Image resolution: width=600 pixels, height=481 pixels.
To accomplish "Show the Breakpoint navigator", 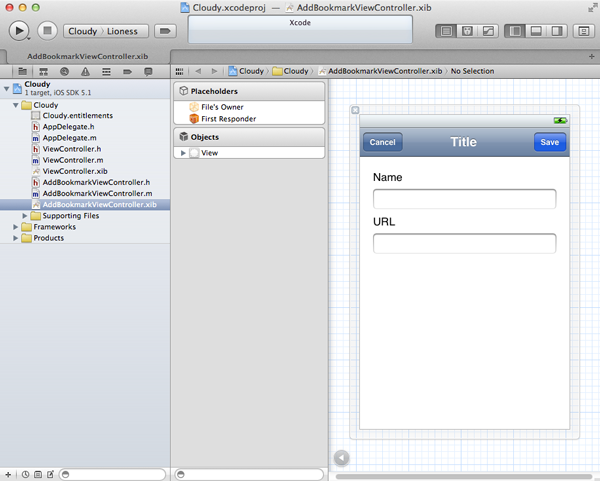I will [127, 71].
